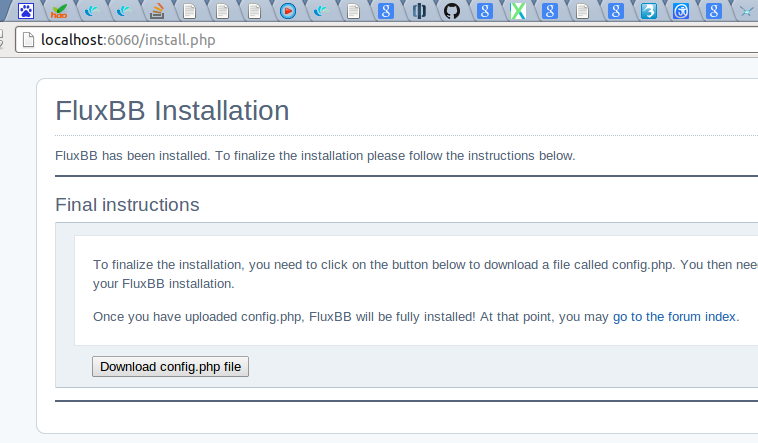
Task: Open the tab with blue shield number 3 icon
Action: click(648, 11)
